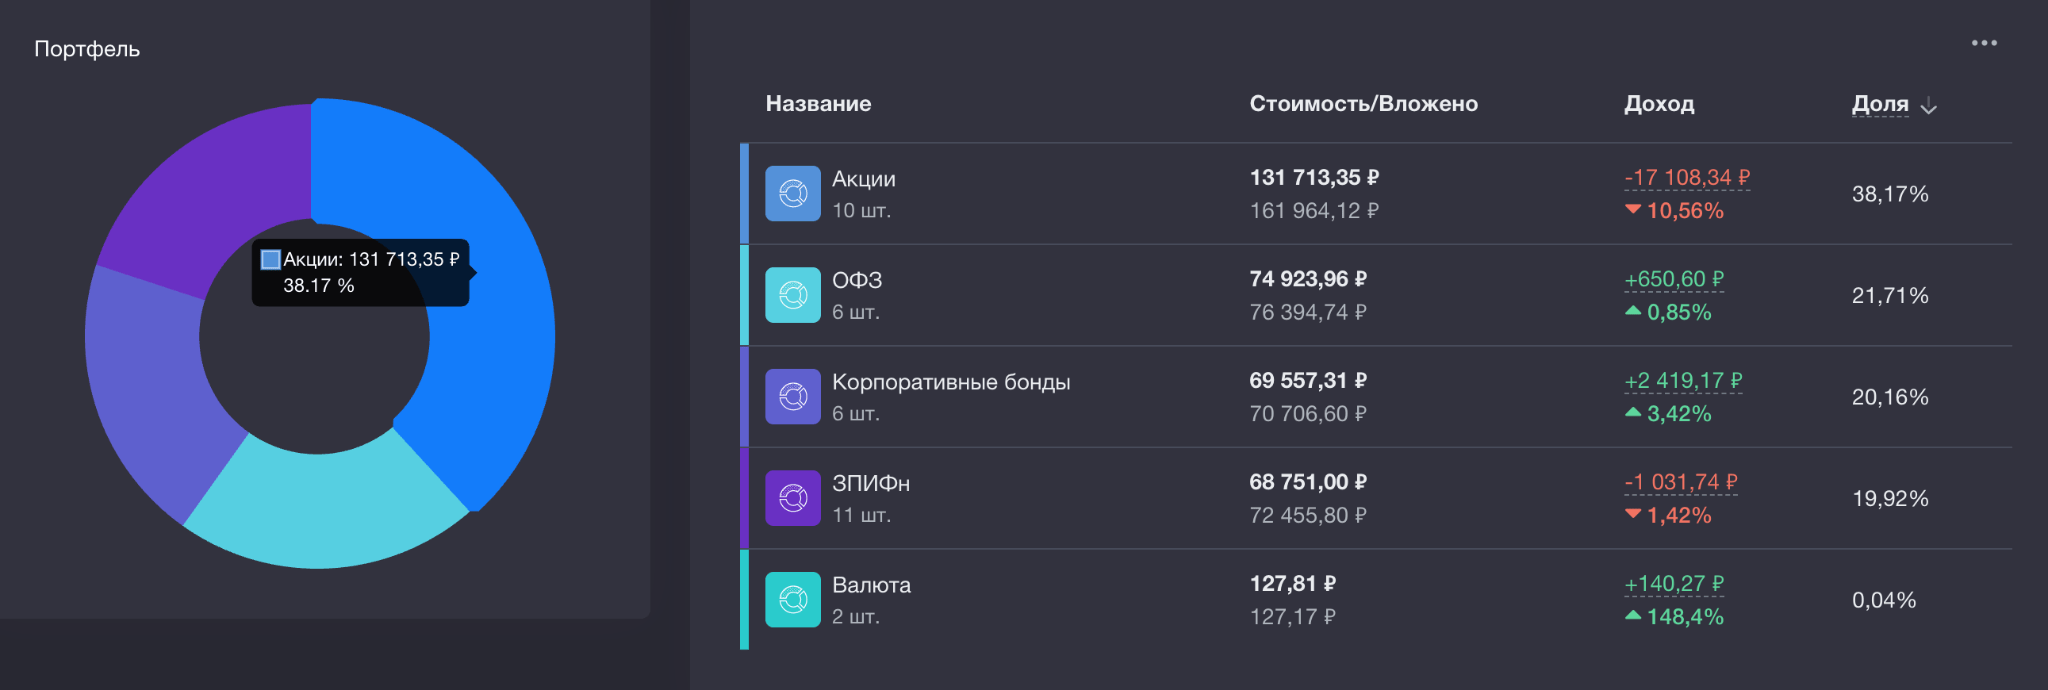Image resolution: width=2048 pixels, height=690 pixels.
Task: Click the Валюта row name
Action: (x=871, y=585)
